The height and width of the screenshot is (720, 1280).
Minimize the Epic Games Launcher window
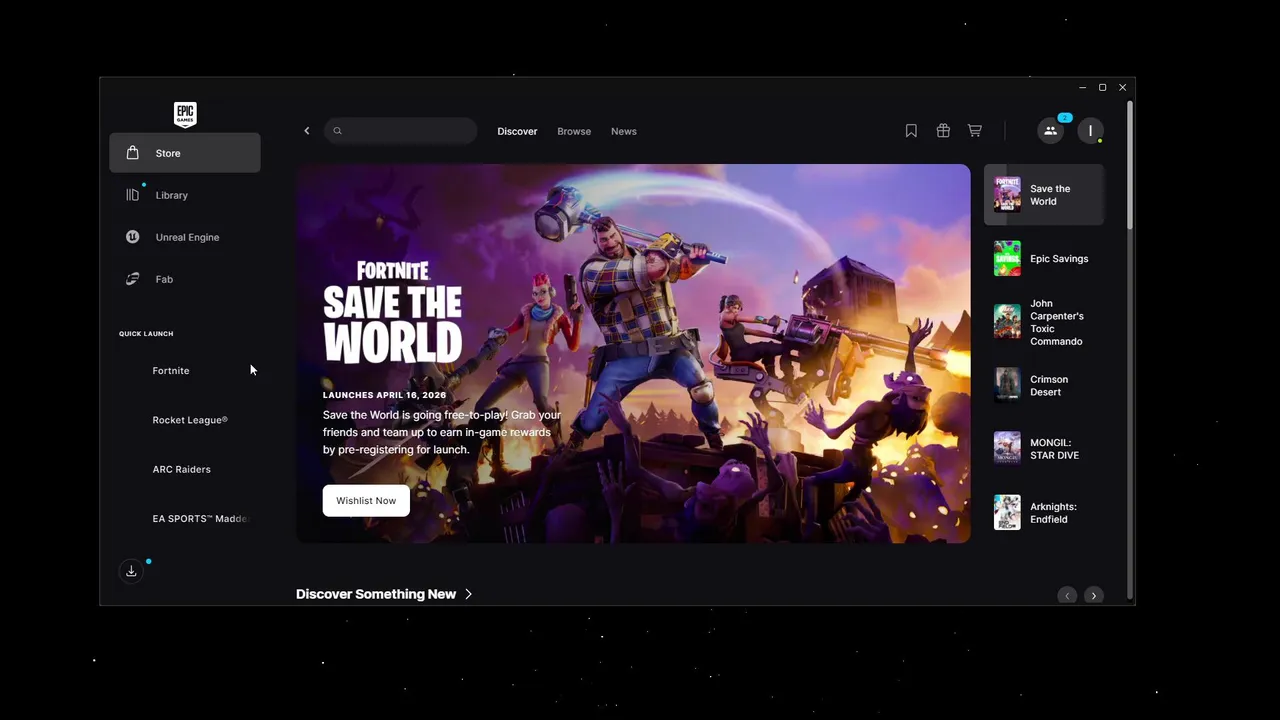[1083, 88]
